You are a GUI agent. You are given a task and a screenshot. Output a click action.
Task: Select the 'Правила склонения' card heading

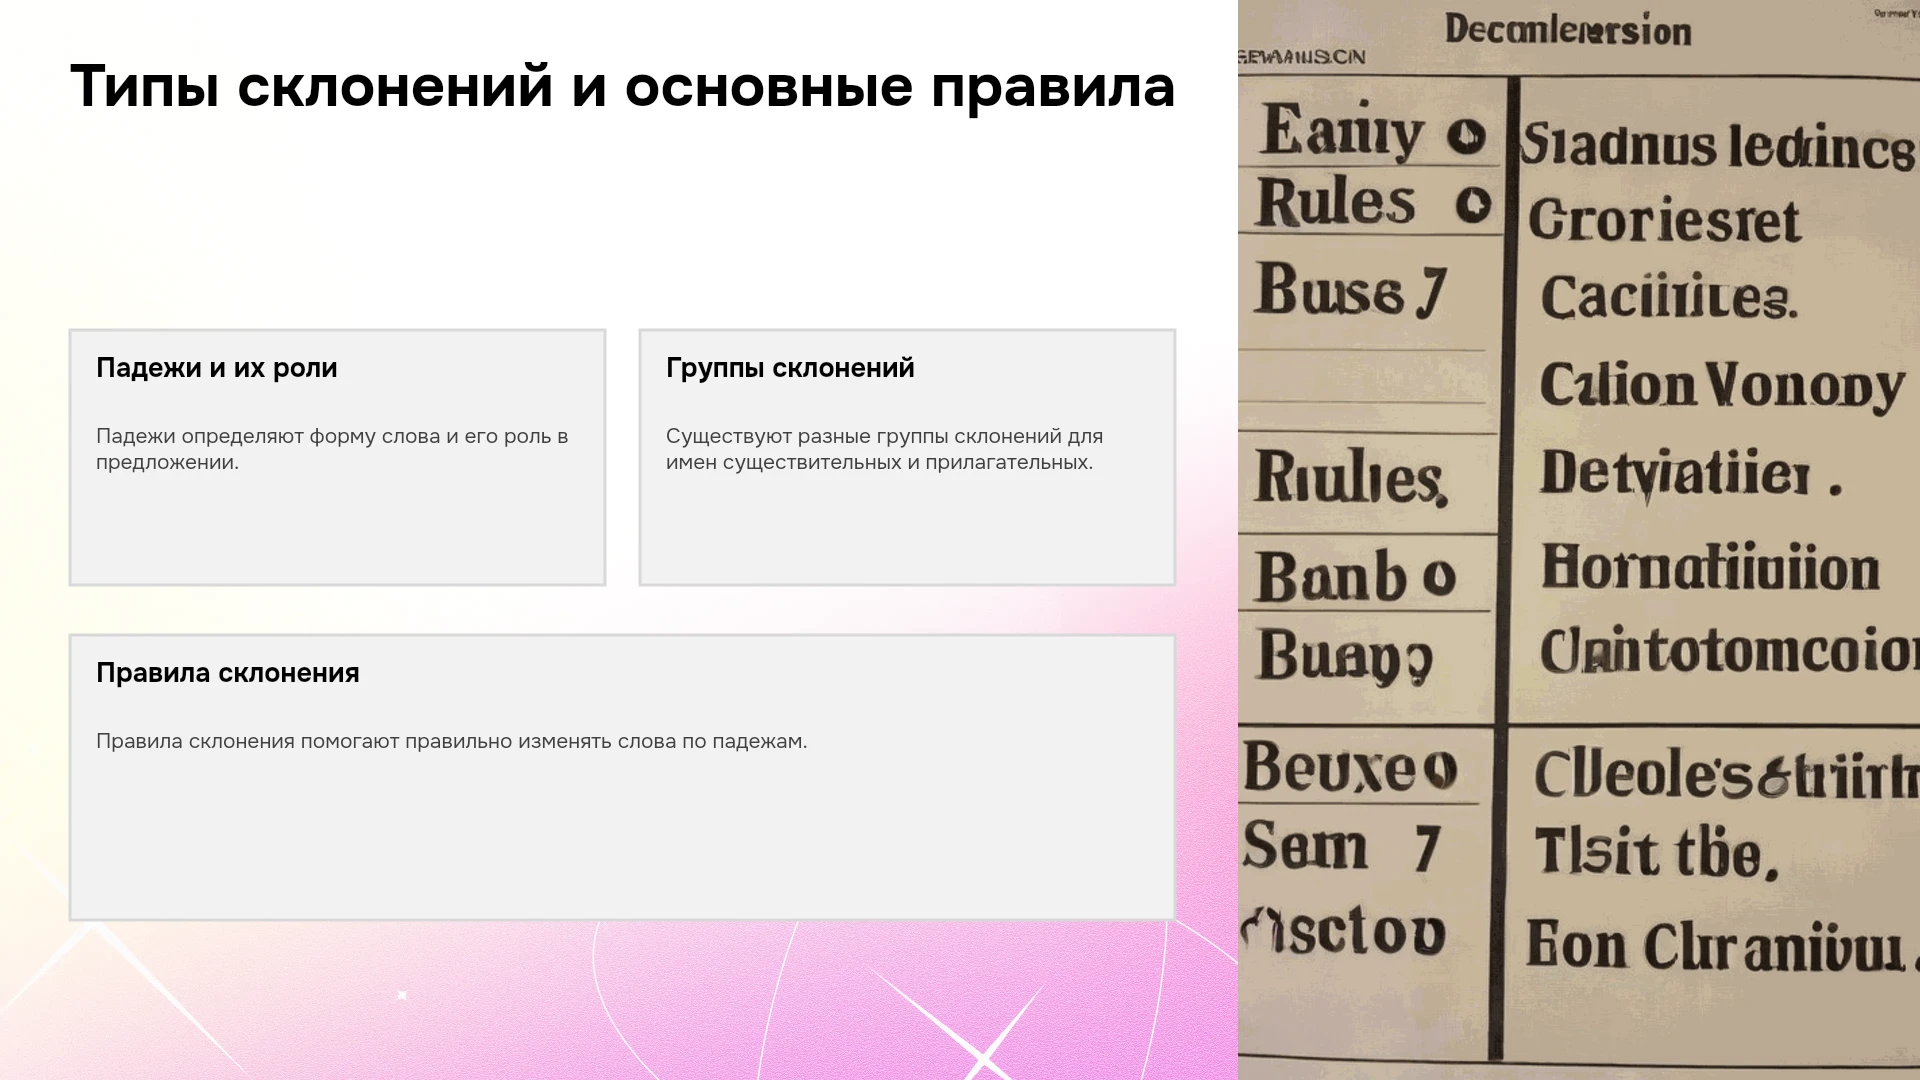tap(228, 673)
